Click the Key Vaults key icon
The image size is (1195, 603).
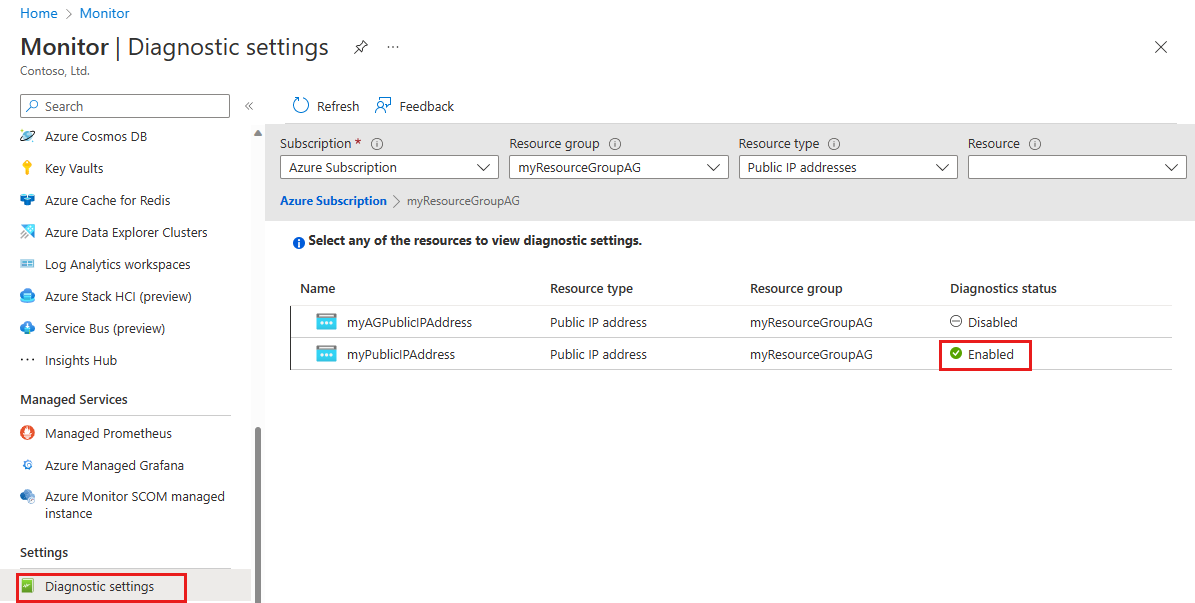point(28,168)
